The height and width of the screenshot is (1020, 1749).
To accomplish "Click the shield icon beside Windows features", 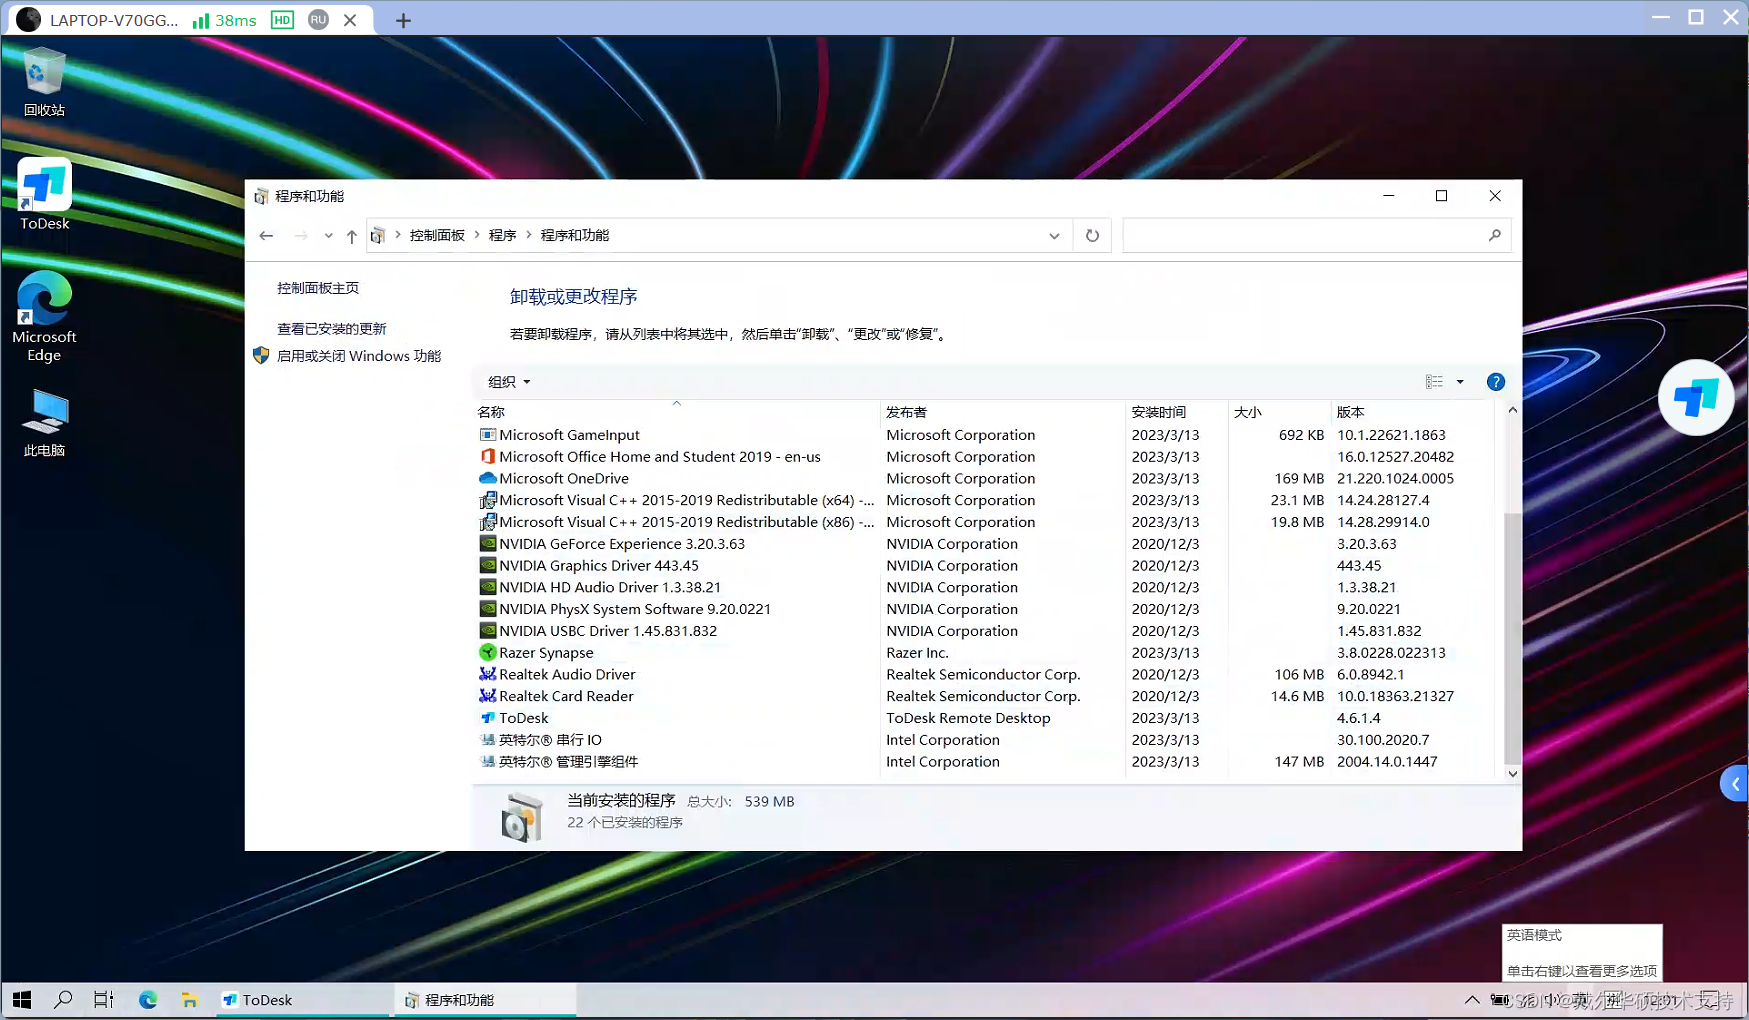I will point(261,355).
